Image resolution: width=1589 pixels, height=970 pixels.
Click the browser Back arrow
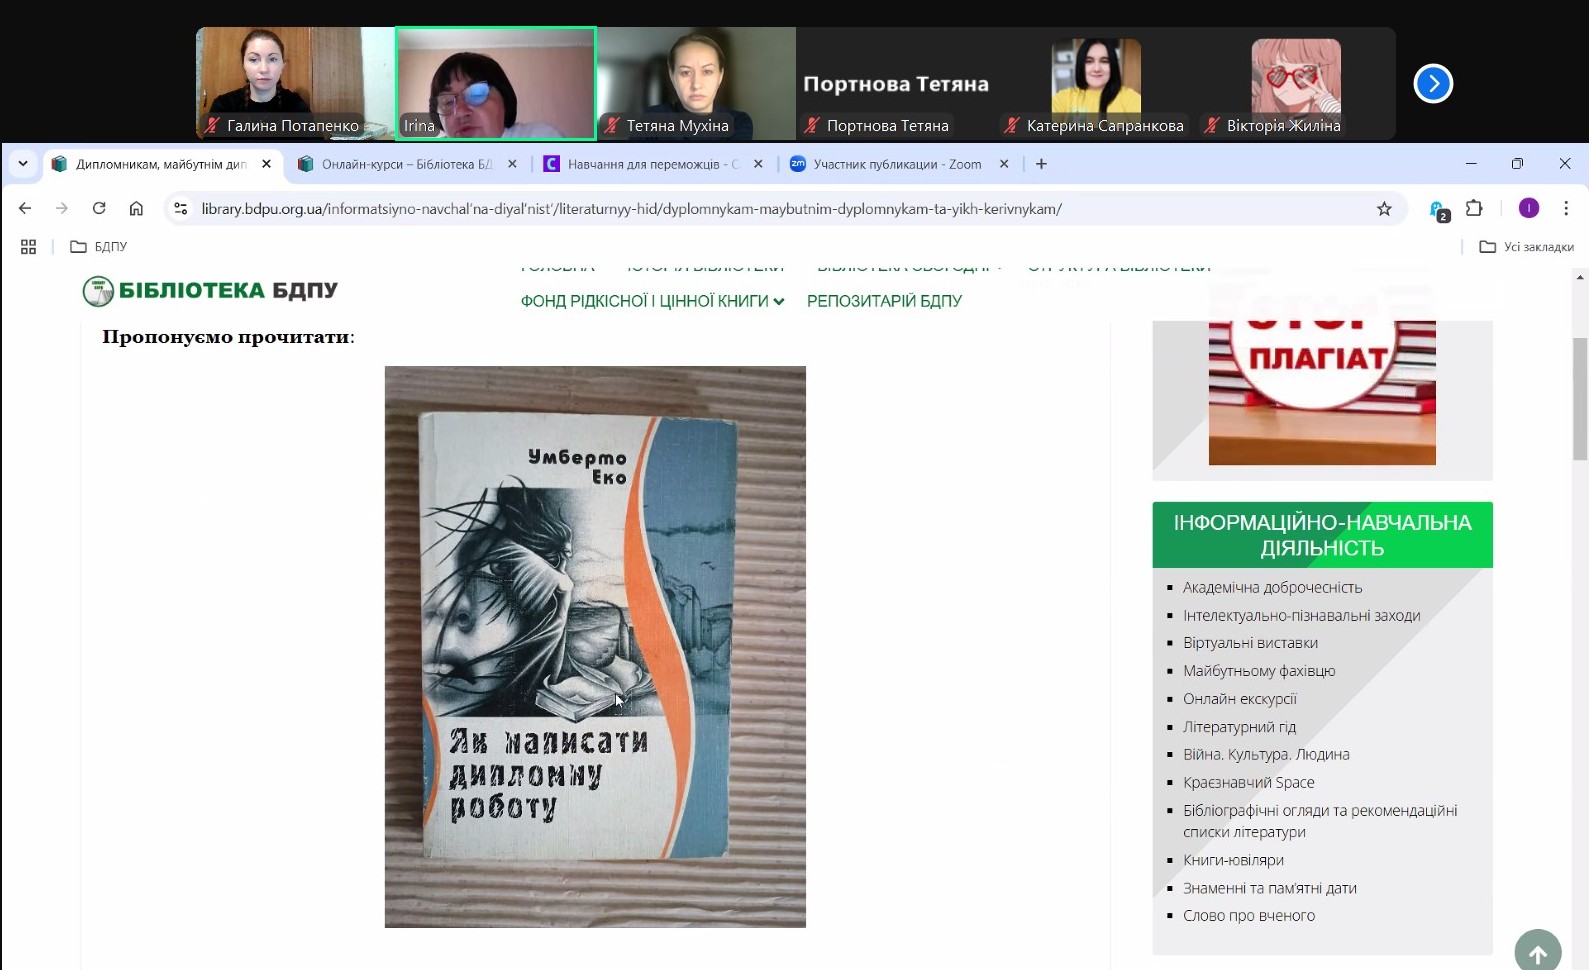25,208
